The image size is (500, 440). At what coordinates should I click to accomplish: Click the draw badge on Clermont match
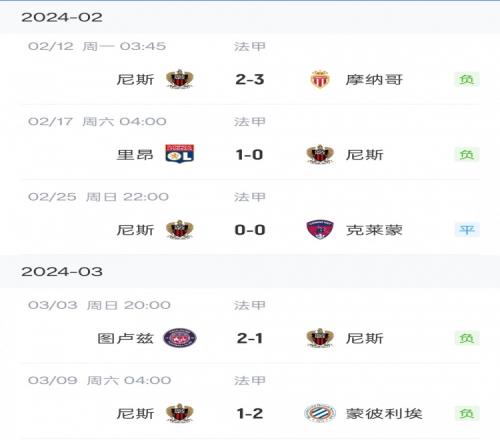pyautogui.click(x=467, y=229)
